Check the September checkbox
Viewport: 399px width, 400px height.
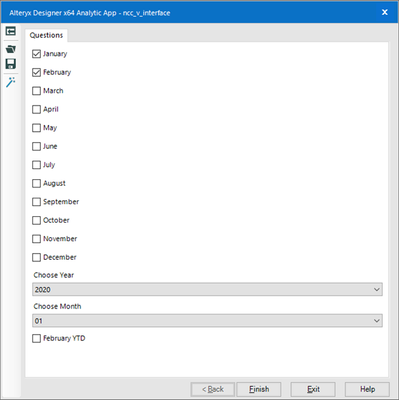point(36,202)
